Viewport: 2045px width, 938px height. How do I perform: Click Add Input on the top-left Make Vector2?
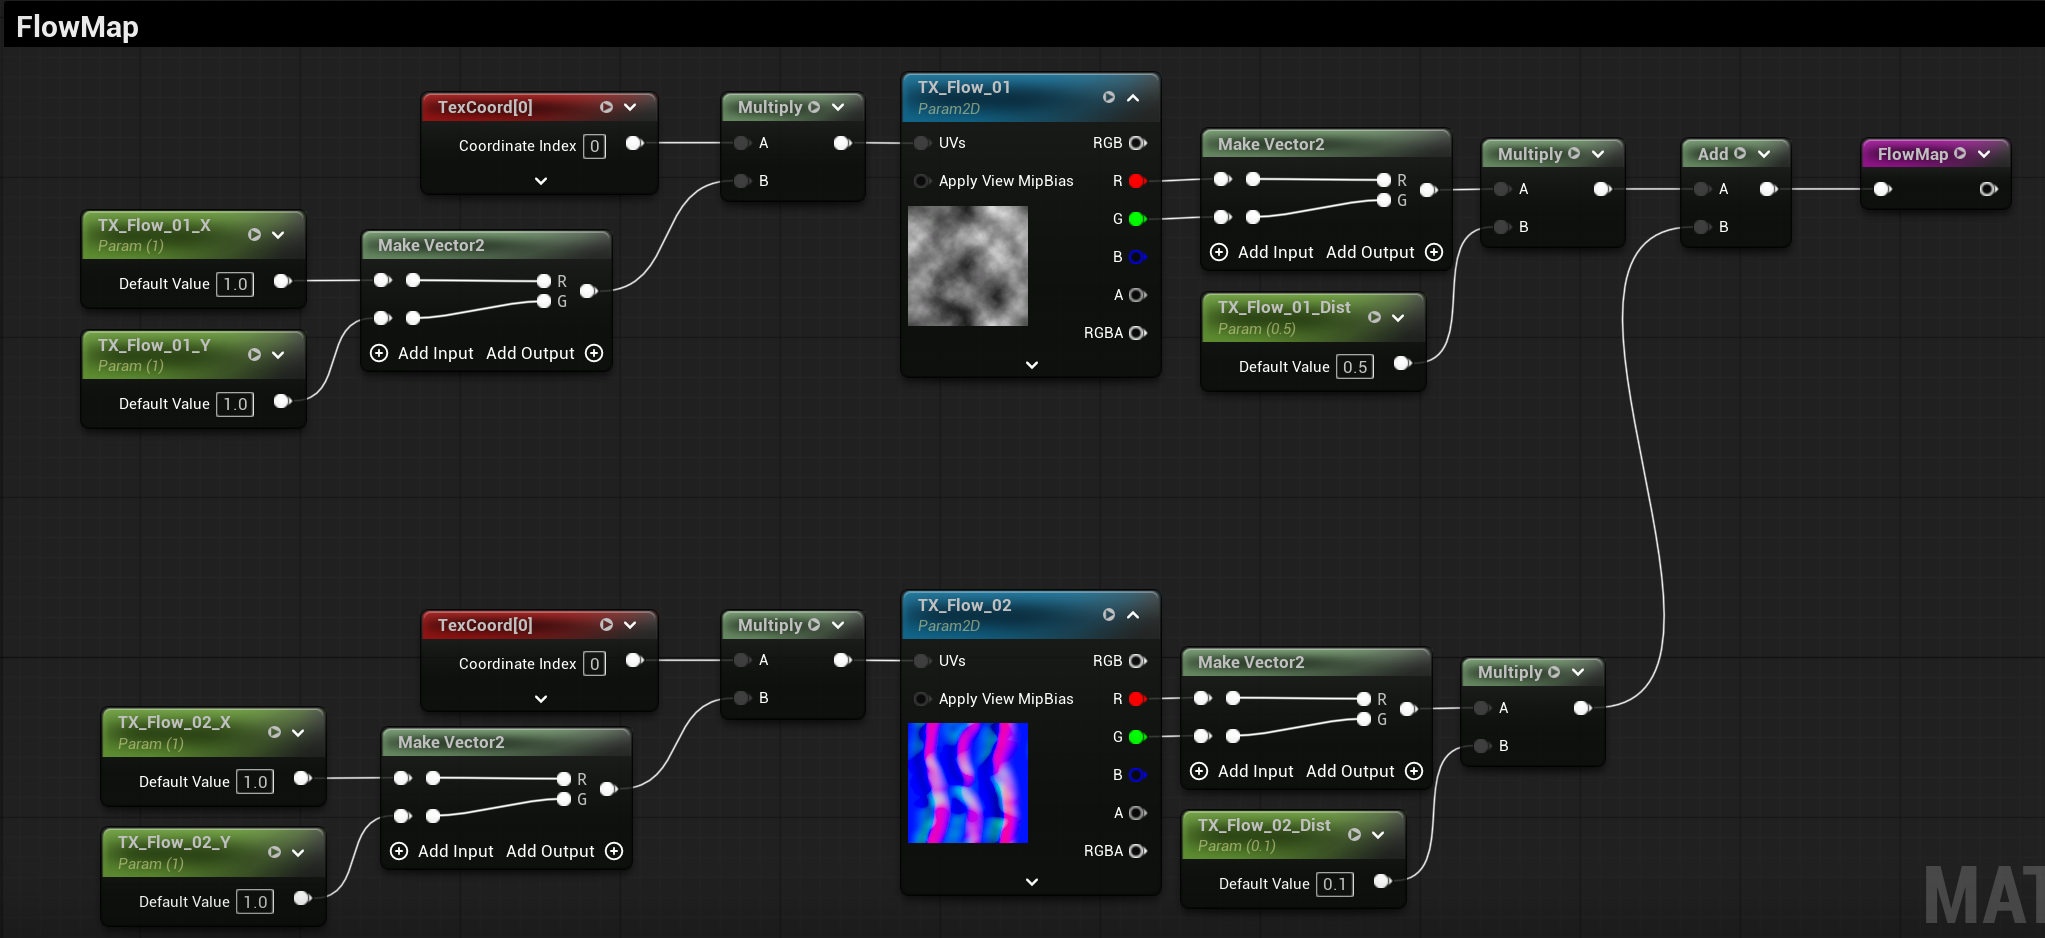(x=422, y=353)
